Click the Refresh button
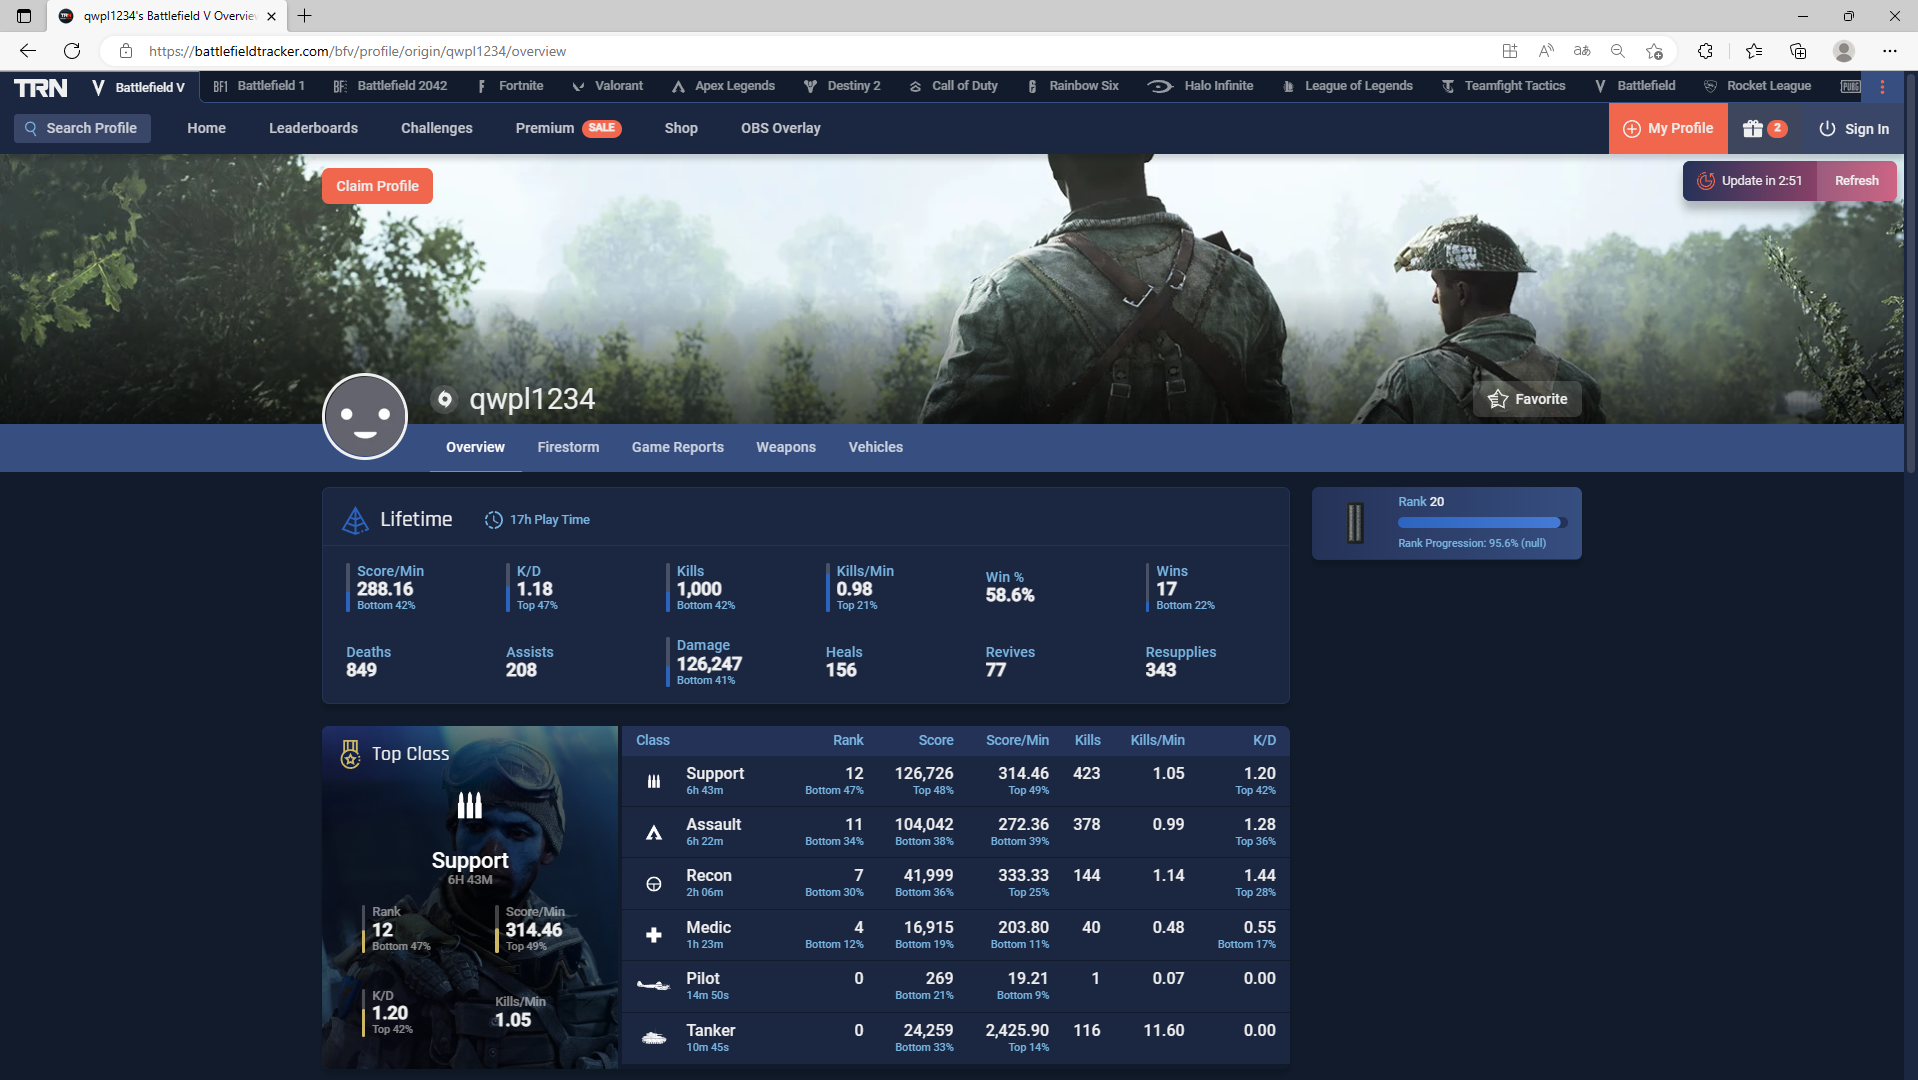 (1856, 181)
